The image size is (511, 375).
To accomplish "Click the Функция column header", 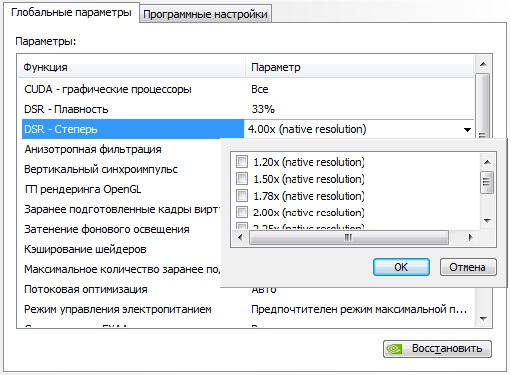I will 131,68.
